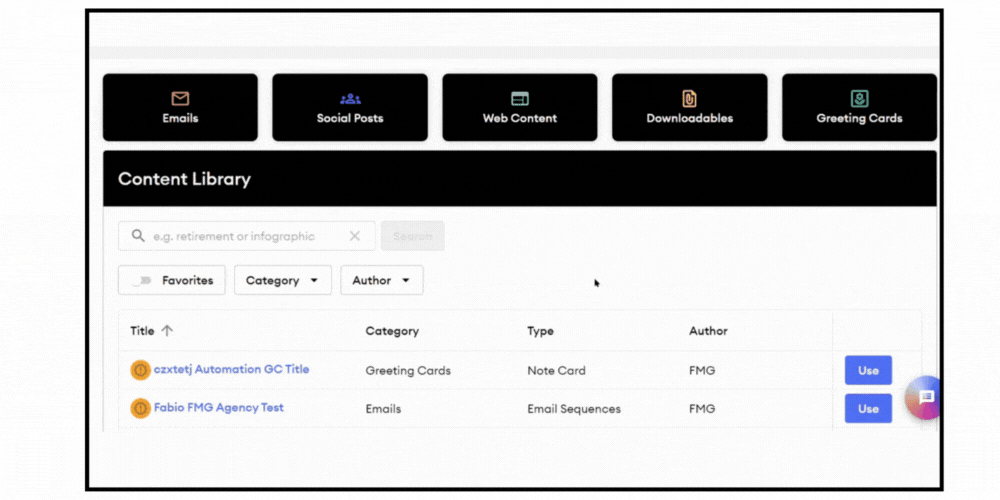Click the orange icon beside Fabio FMG Agency Test
1000x500 pixels.
click(140, 408)
